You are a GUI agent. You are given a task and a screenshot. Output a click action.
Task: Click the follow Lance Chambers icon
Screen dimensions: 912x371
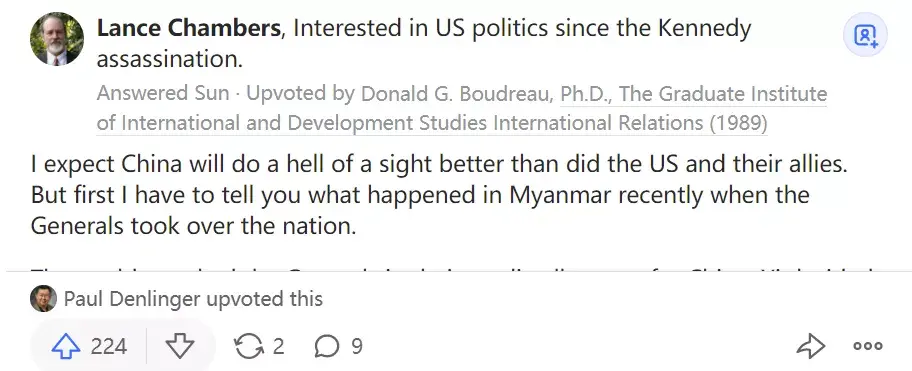point(865,35)
